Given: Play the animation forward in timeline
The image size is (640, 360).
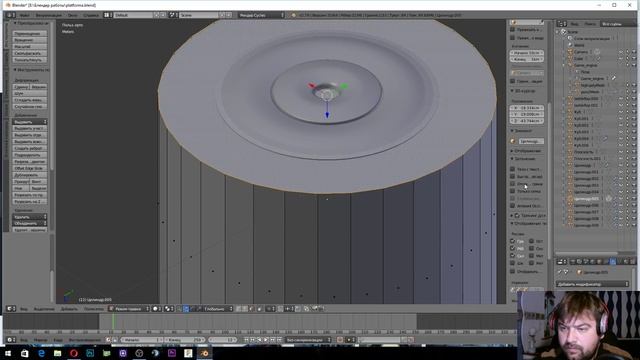Looking at the screenshot, I should pos(266,340).
